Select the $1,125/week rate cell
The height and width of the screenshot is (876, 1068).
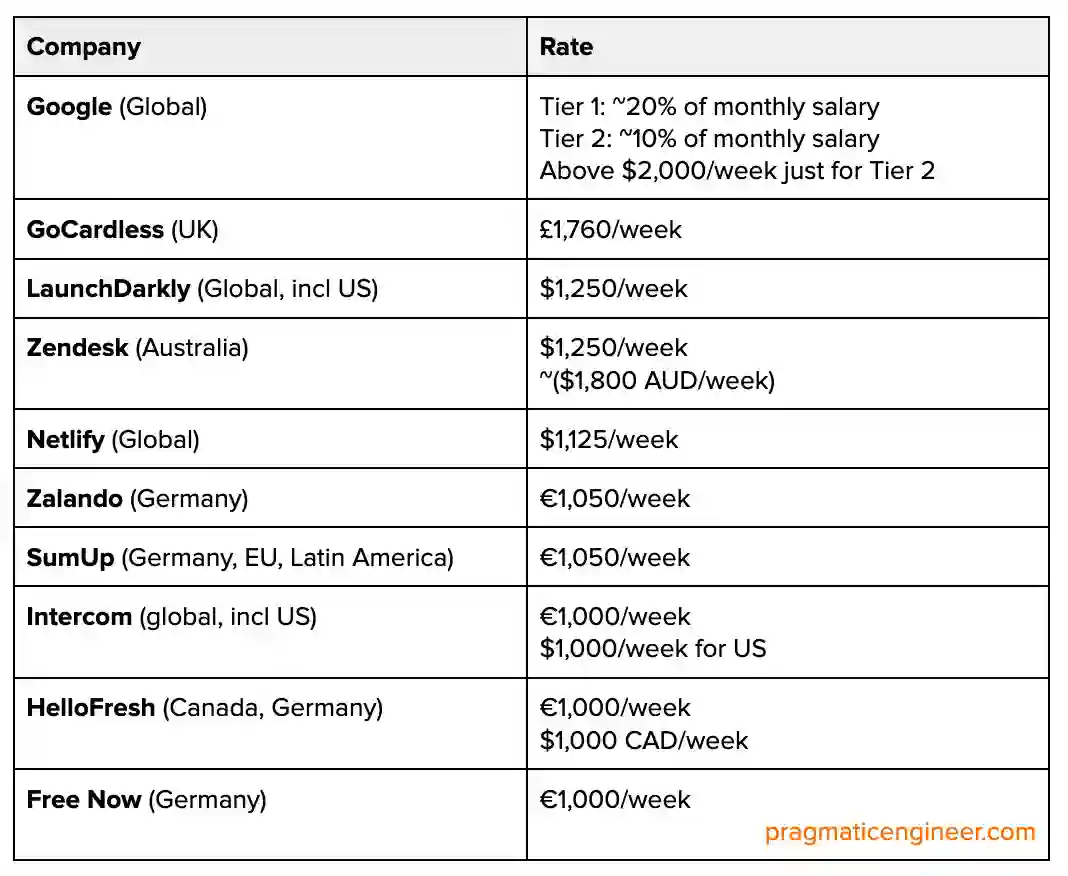tap(609, 439)
